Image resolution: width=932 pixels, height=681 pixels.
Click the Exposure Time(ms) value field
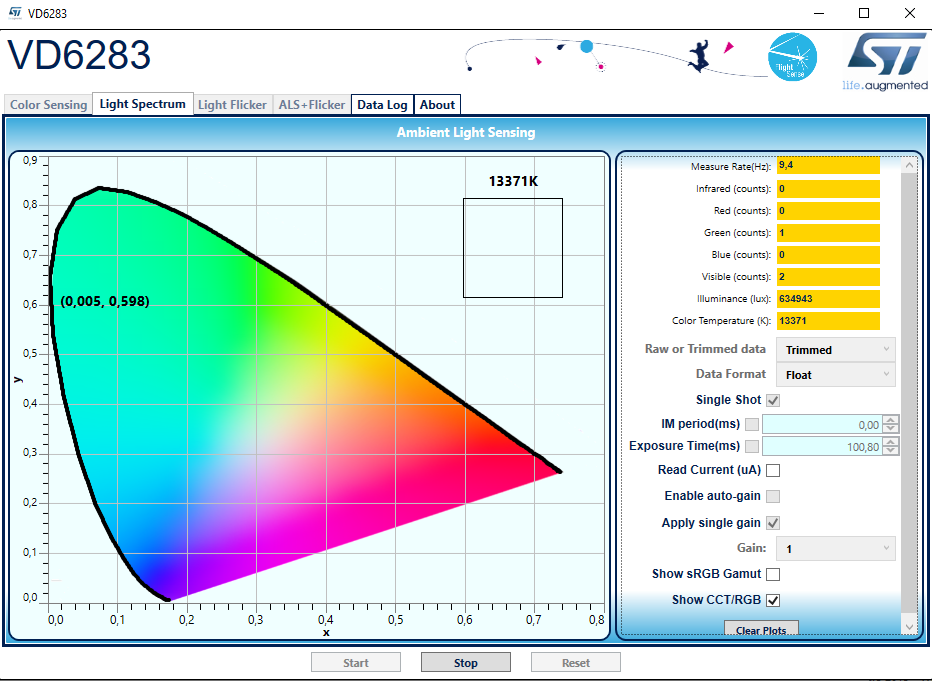pos(822,446)
